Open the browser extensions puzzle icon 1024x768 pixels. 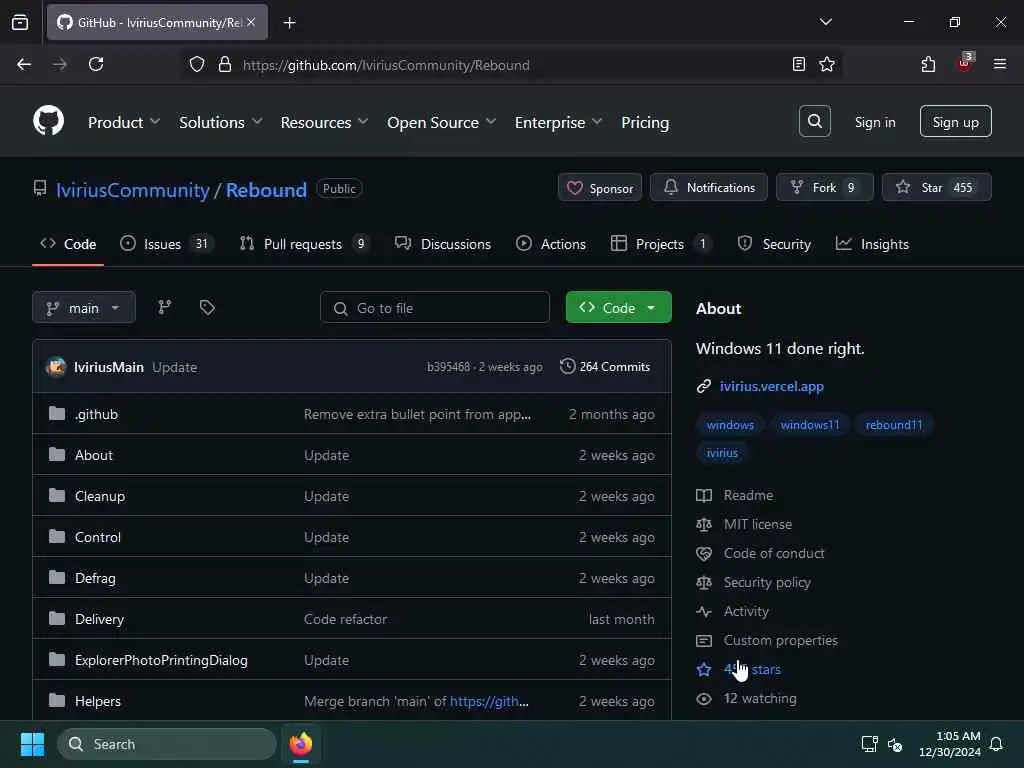point(928,64)
